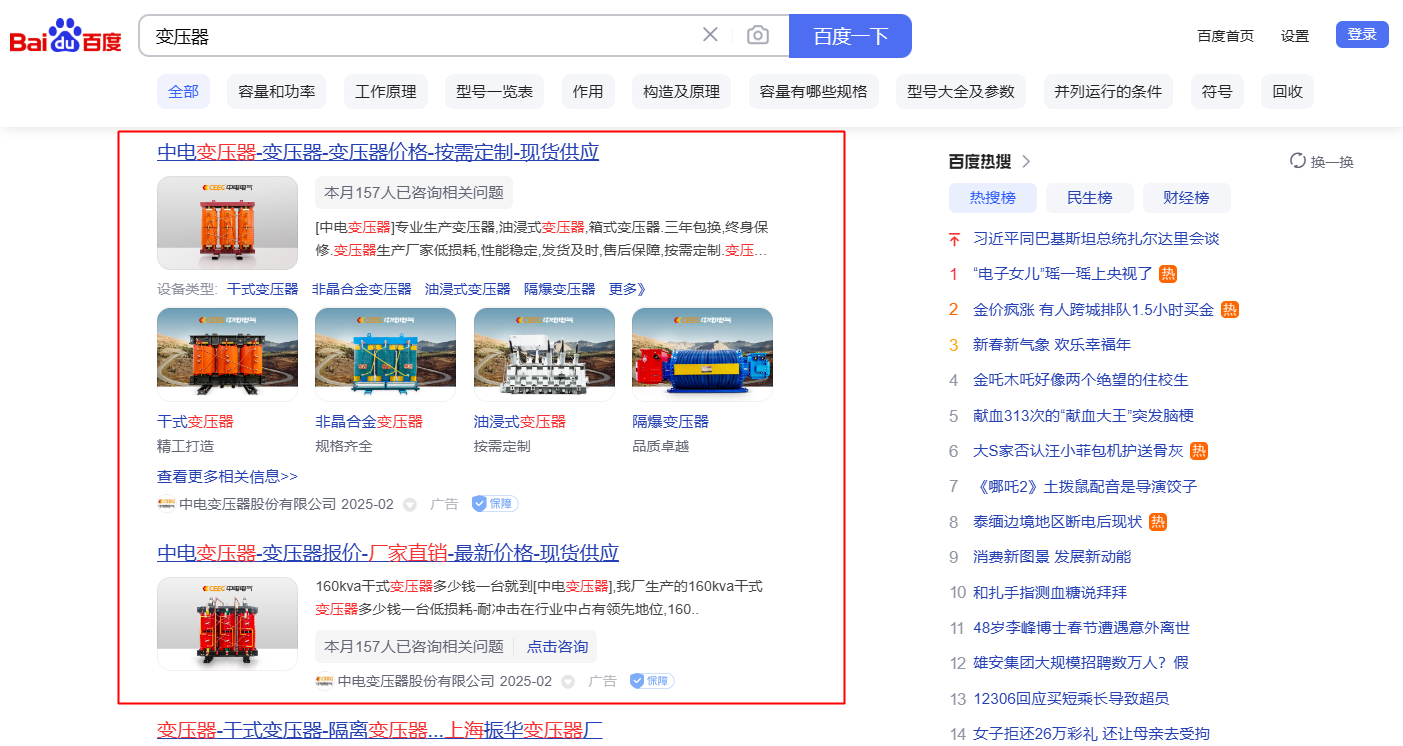1403x746 pixels.
Task: Click the 保障 badge in second ad result
Action: point(652,681)
